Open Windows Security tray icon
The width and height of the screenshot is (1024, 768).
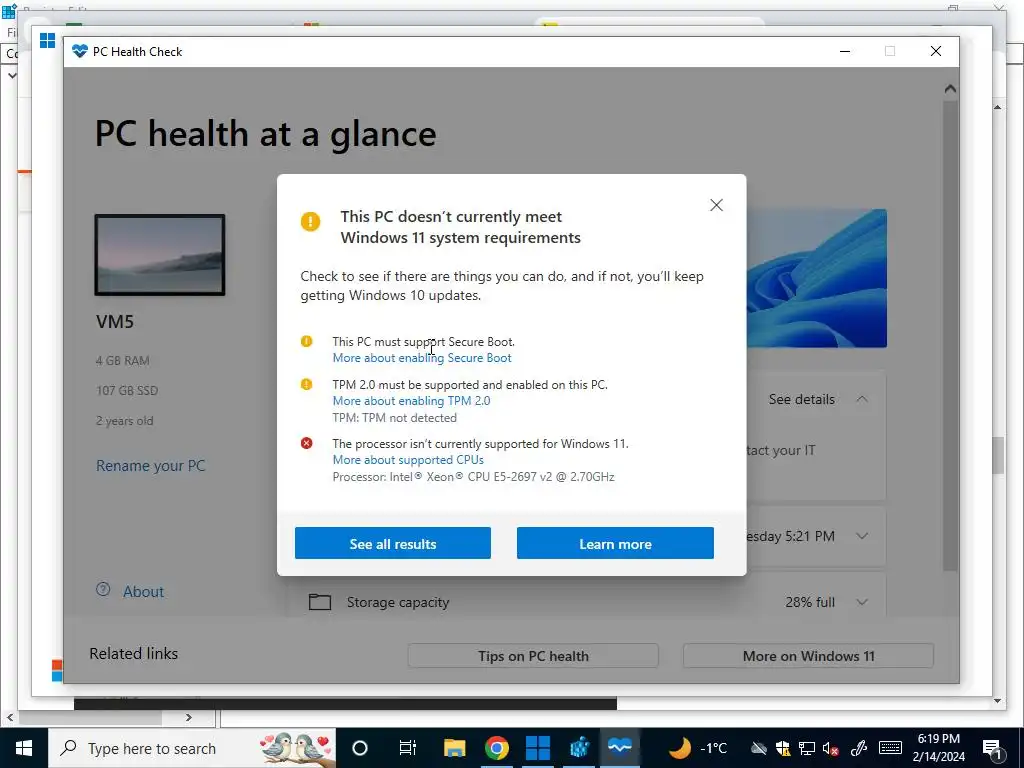click(783, 748)
